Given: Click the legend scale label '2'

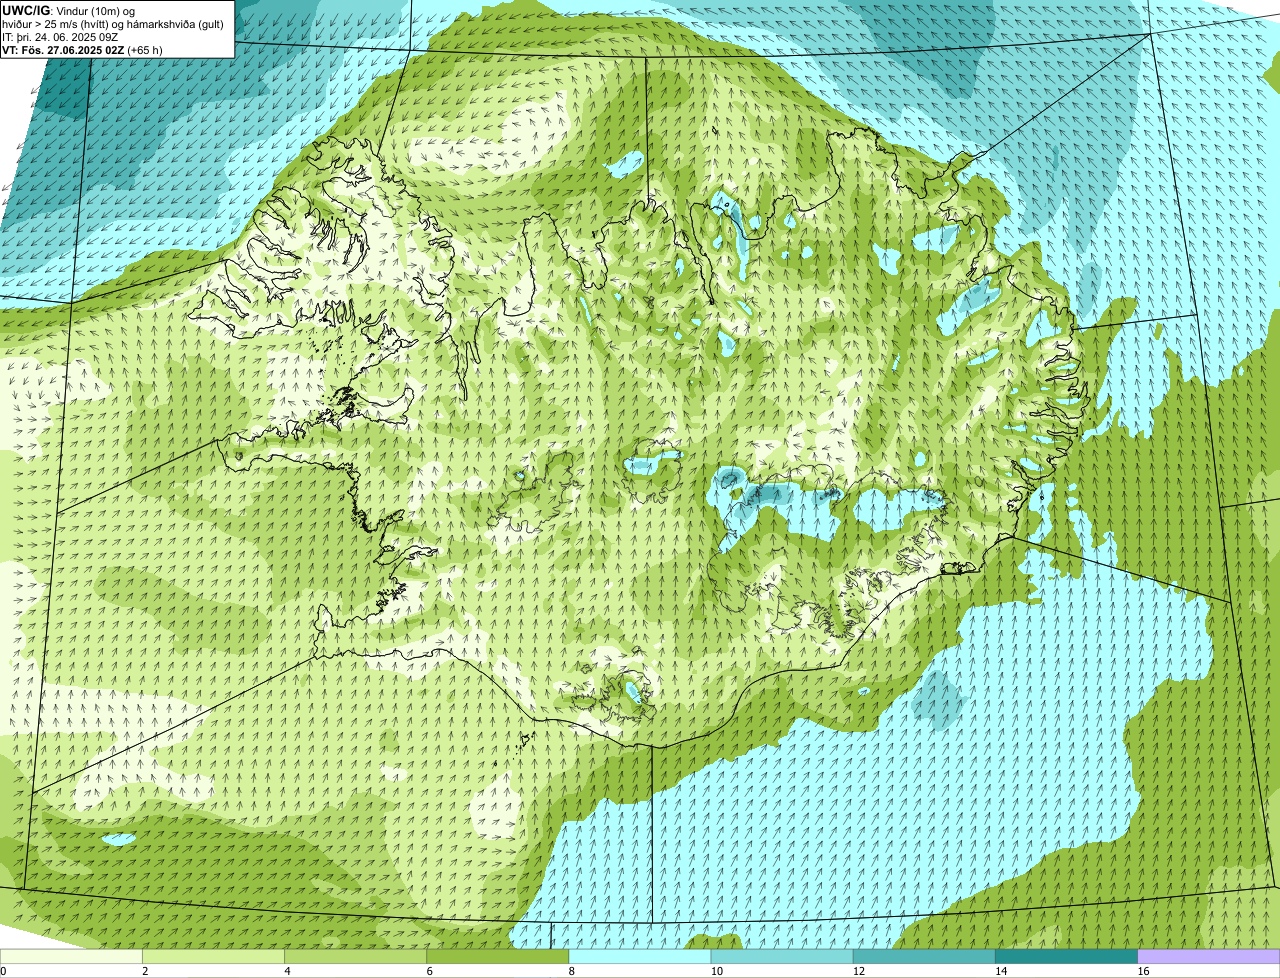Looking at the screenshot, I should tap(145, 971).
